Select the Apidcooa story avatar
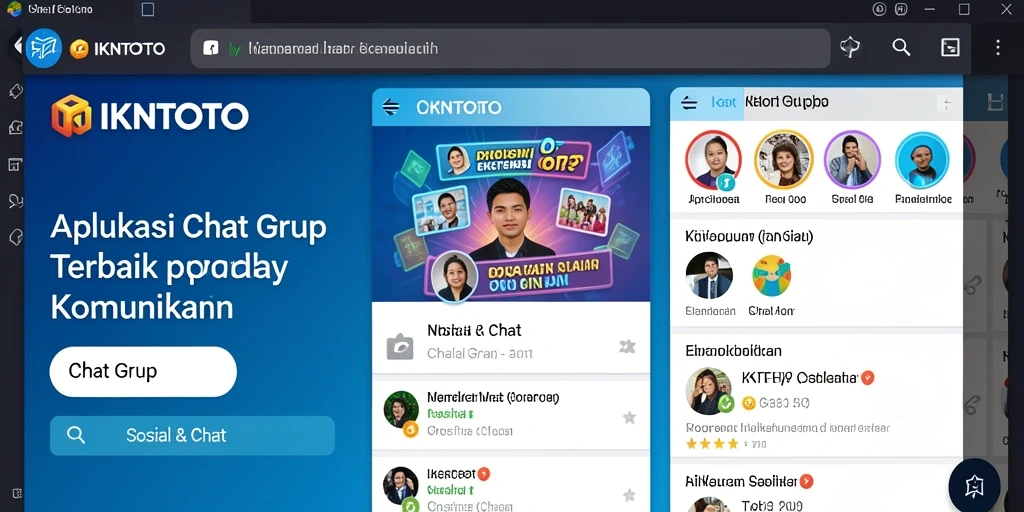 (713, 160)
